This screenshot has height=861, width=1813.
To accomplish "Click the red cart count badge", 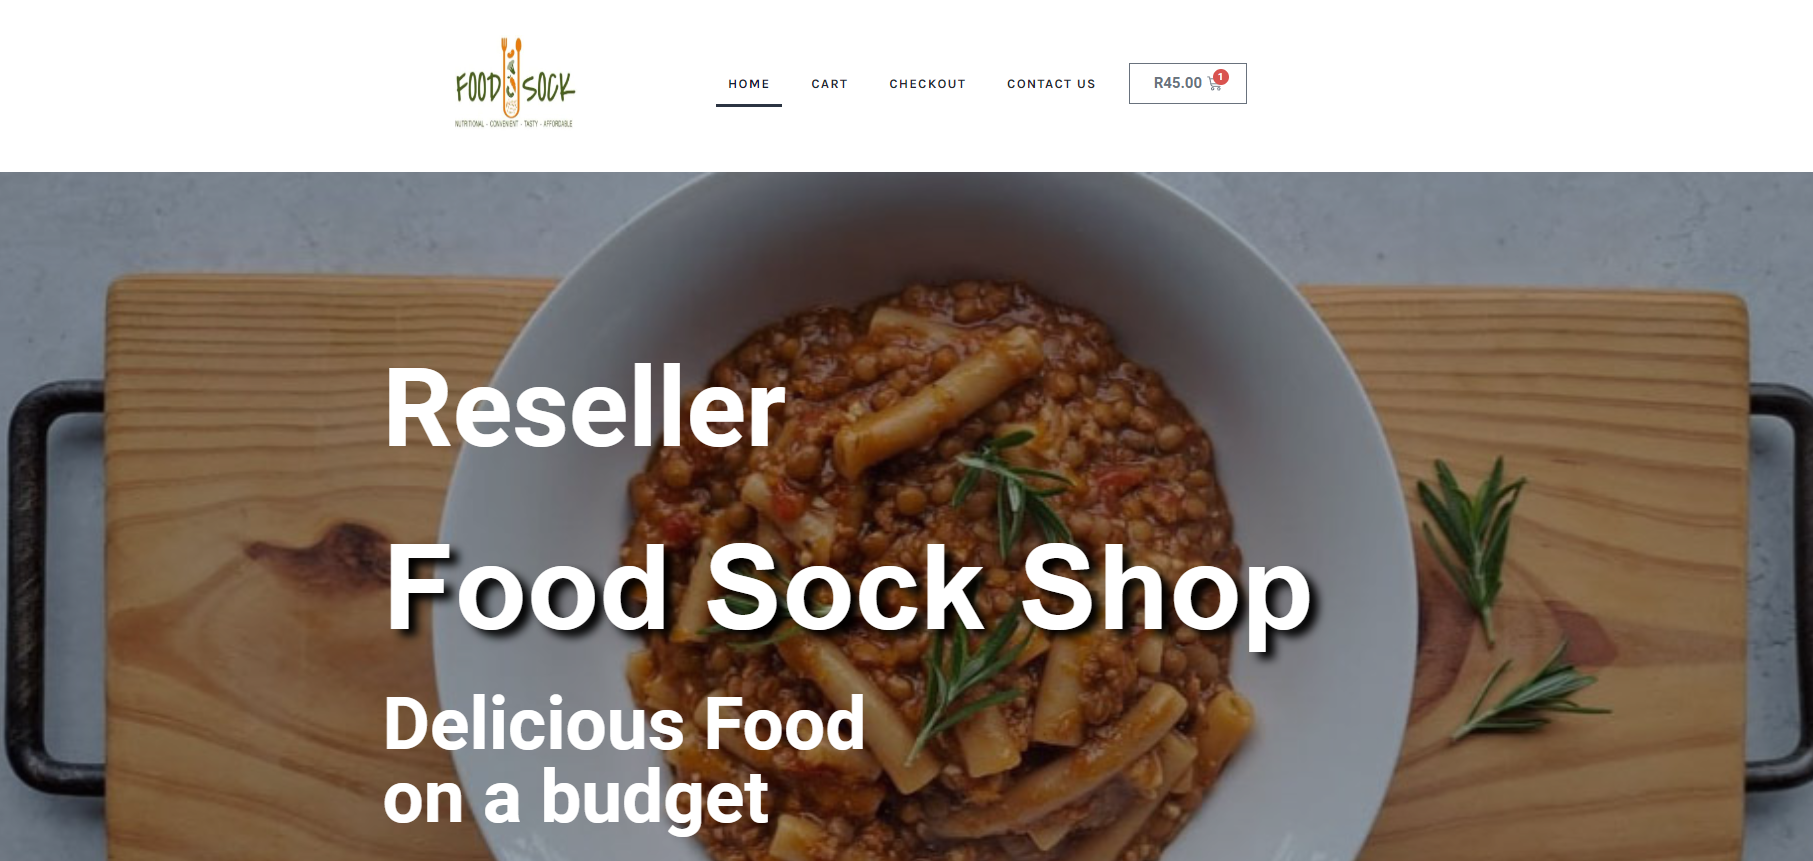I will pos(1221,77).
